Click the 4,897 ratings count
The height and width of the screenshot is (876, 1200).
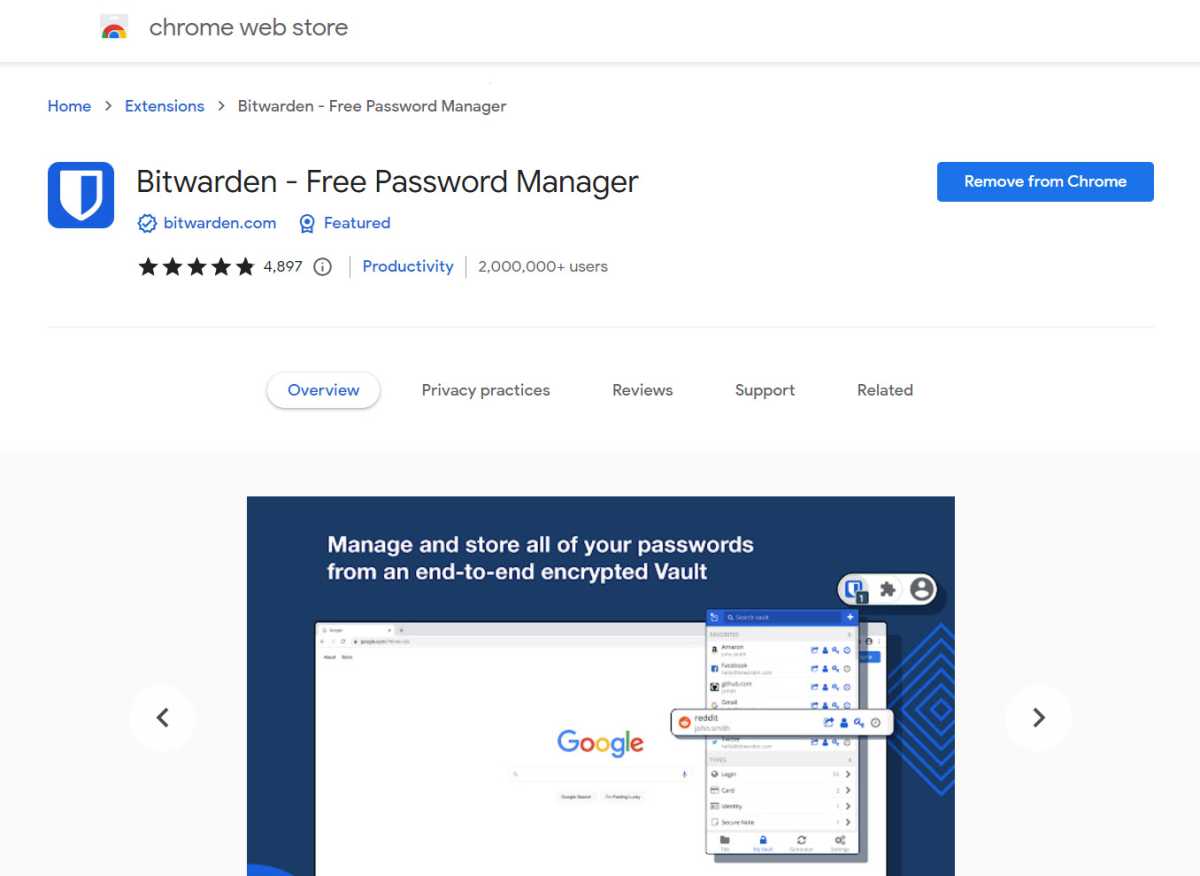[283, 266]
